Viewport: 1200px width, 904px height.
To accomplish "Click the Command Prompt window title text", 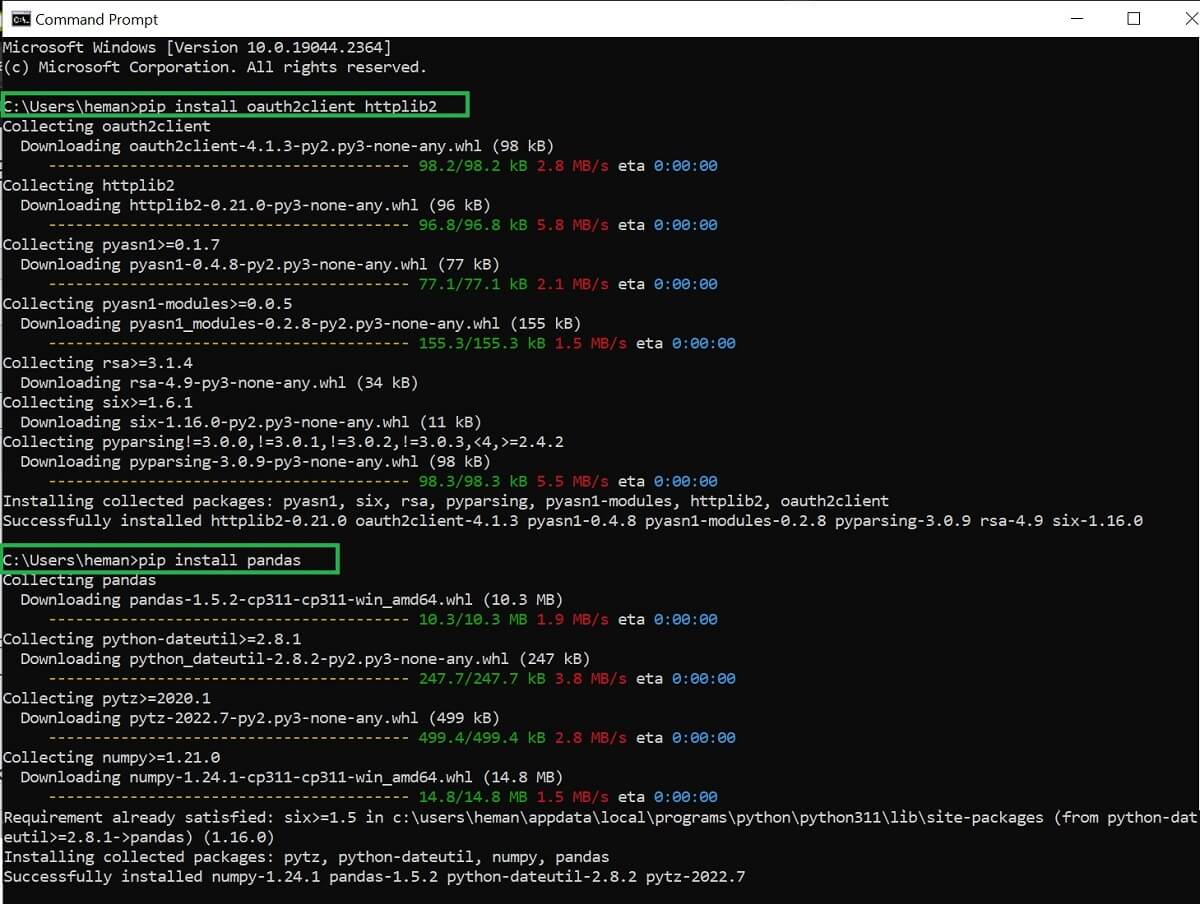I will [97, 19].
